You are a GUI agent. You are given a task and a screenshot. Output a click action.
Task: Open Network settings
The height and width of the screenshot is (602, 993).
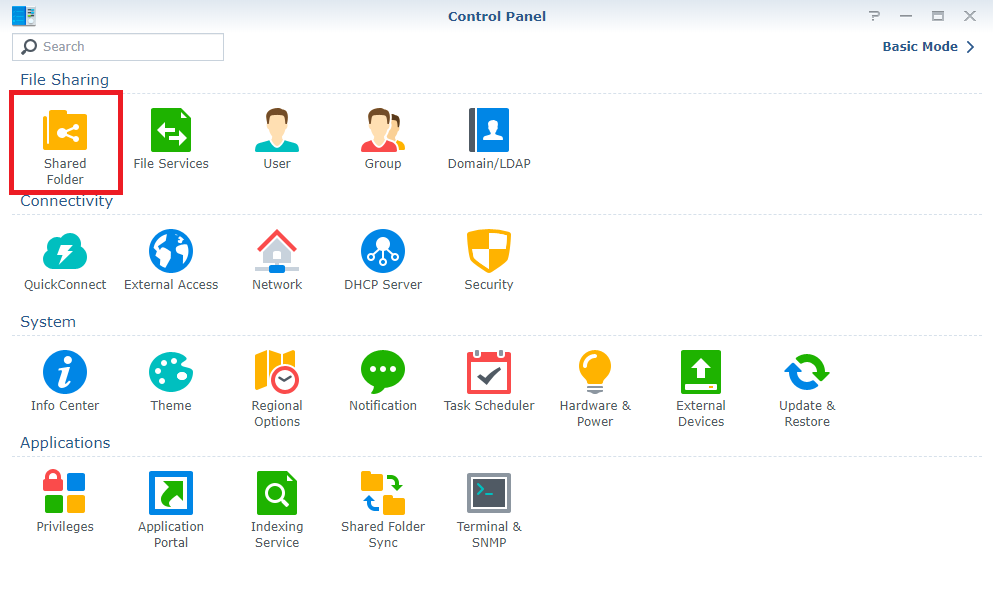[x=277, y=253]
